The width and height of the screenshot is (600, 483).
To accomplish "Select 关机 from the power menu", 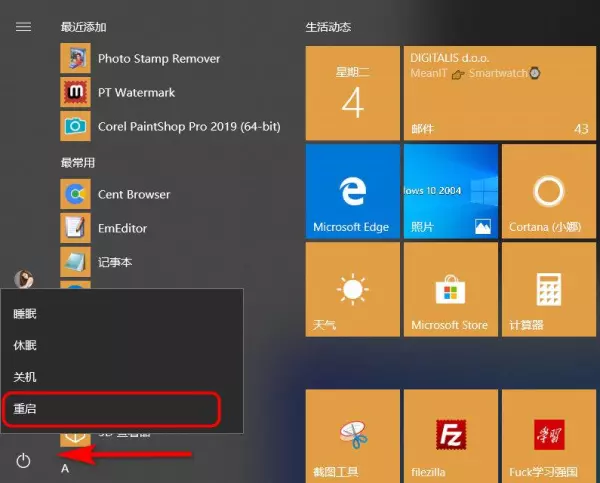I will [122, 377].
